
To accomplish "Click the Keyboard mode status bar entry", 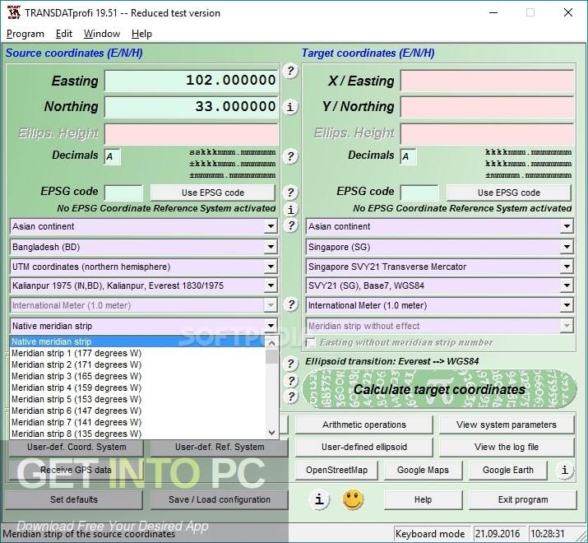I will 430,533.
